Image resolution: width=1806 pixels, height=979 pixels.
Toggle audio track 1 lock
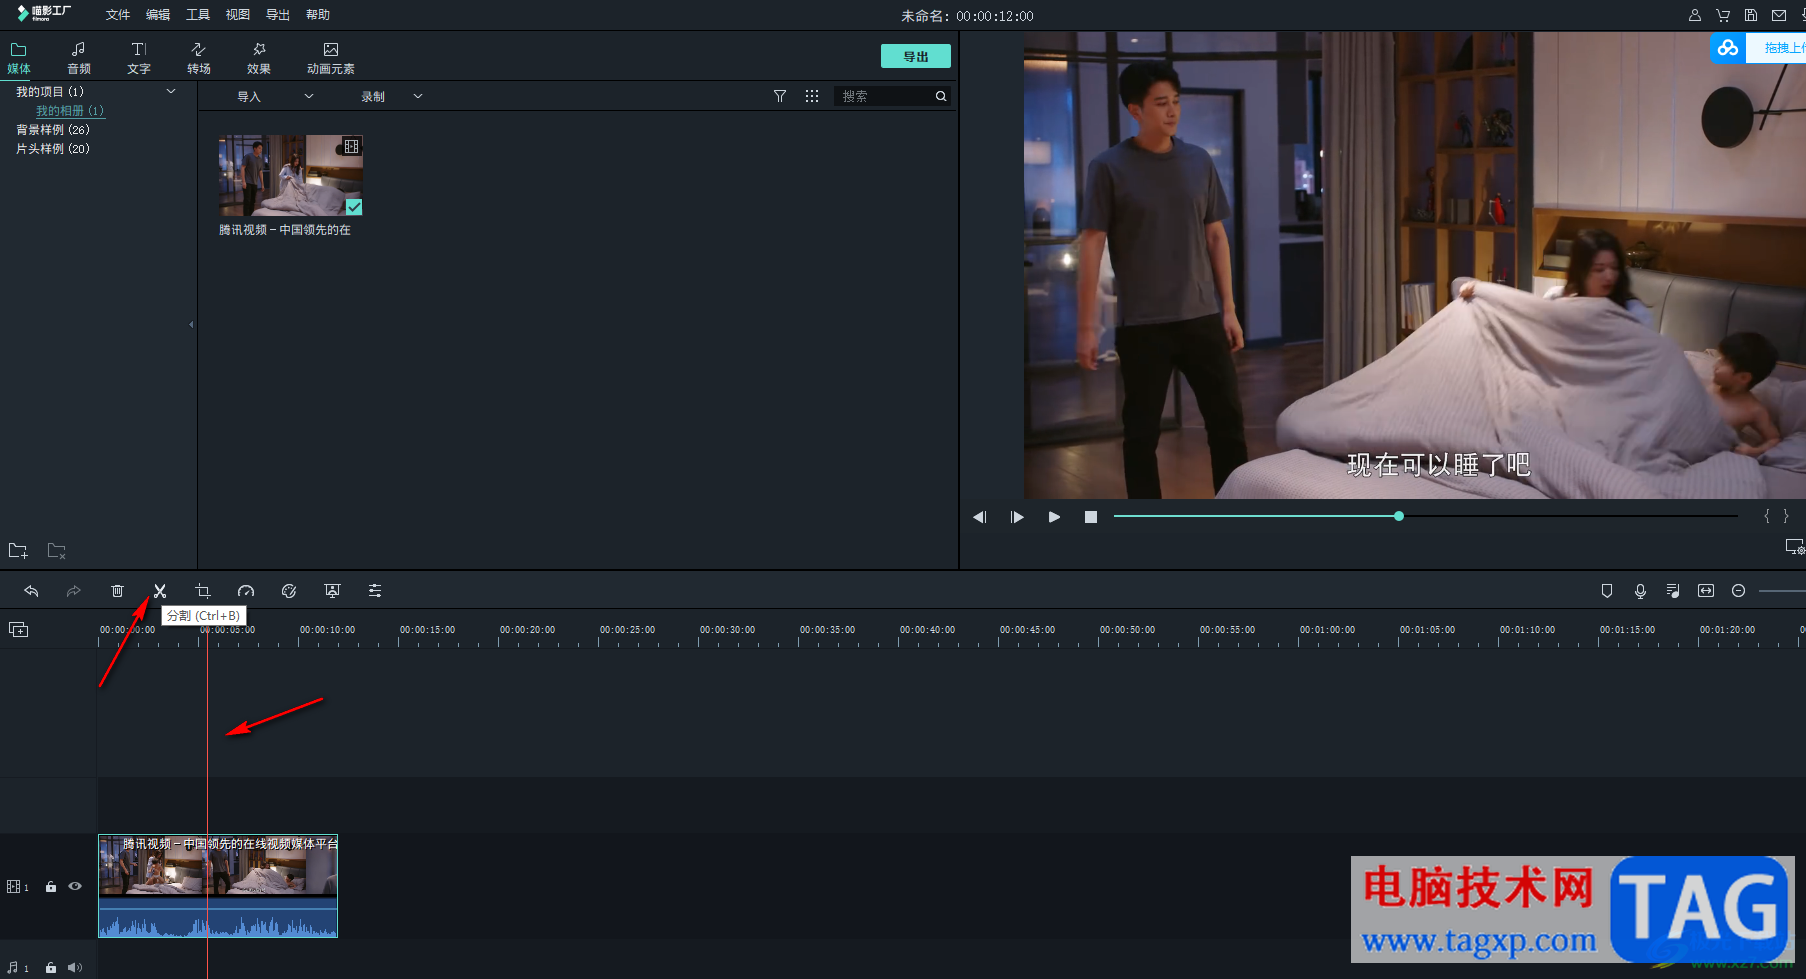[x=51, y=968]
